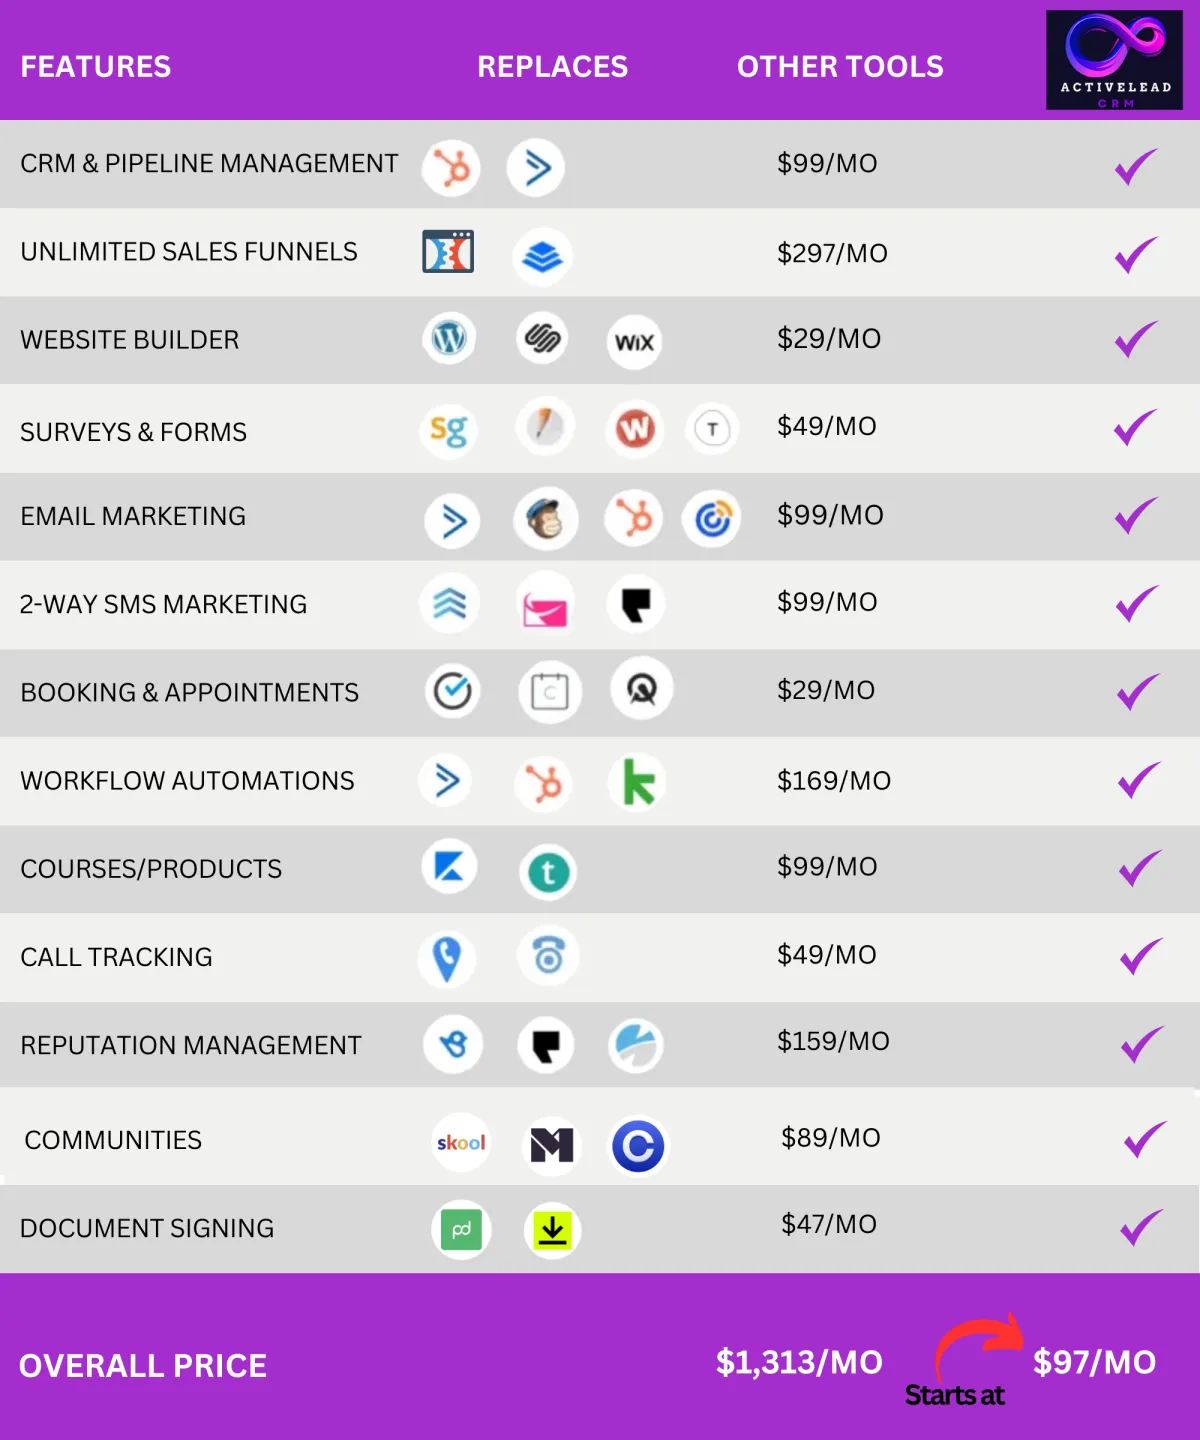Click the checkmark for Email Marketing row
The width and height of the screenshot is (1200, 1440).
click(1136, 516)
